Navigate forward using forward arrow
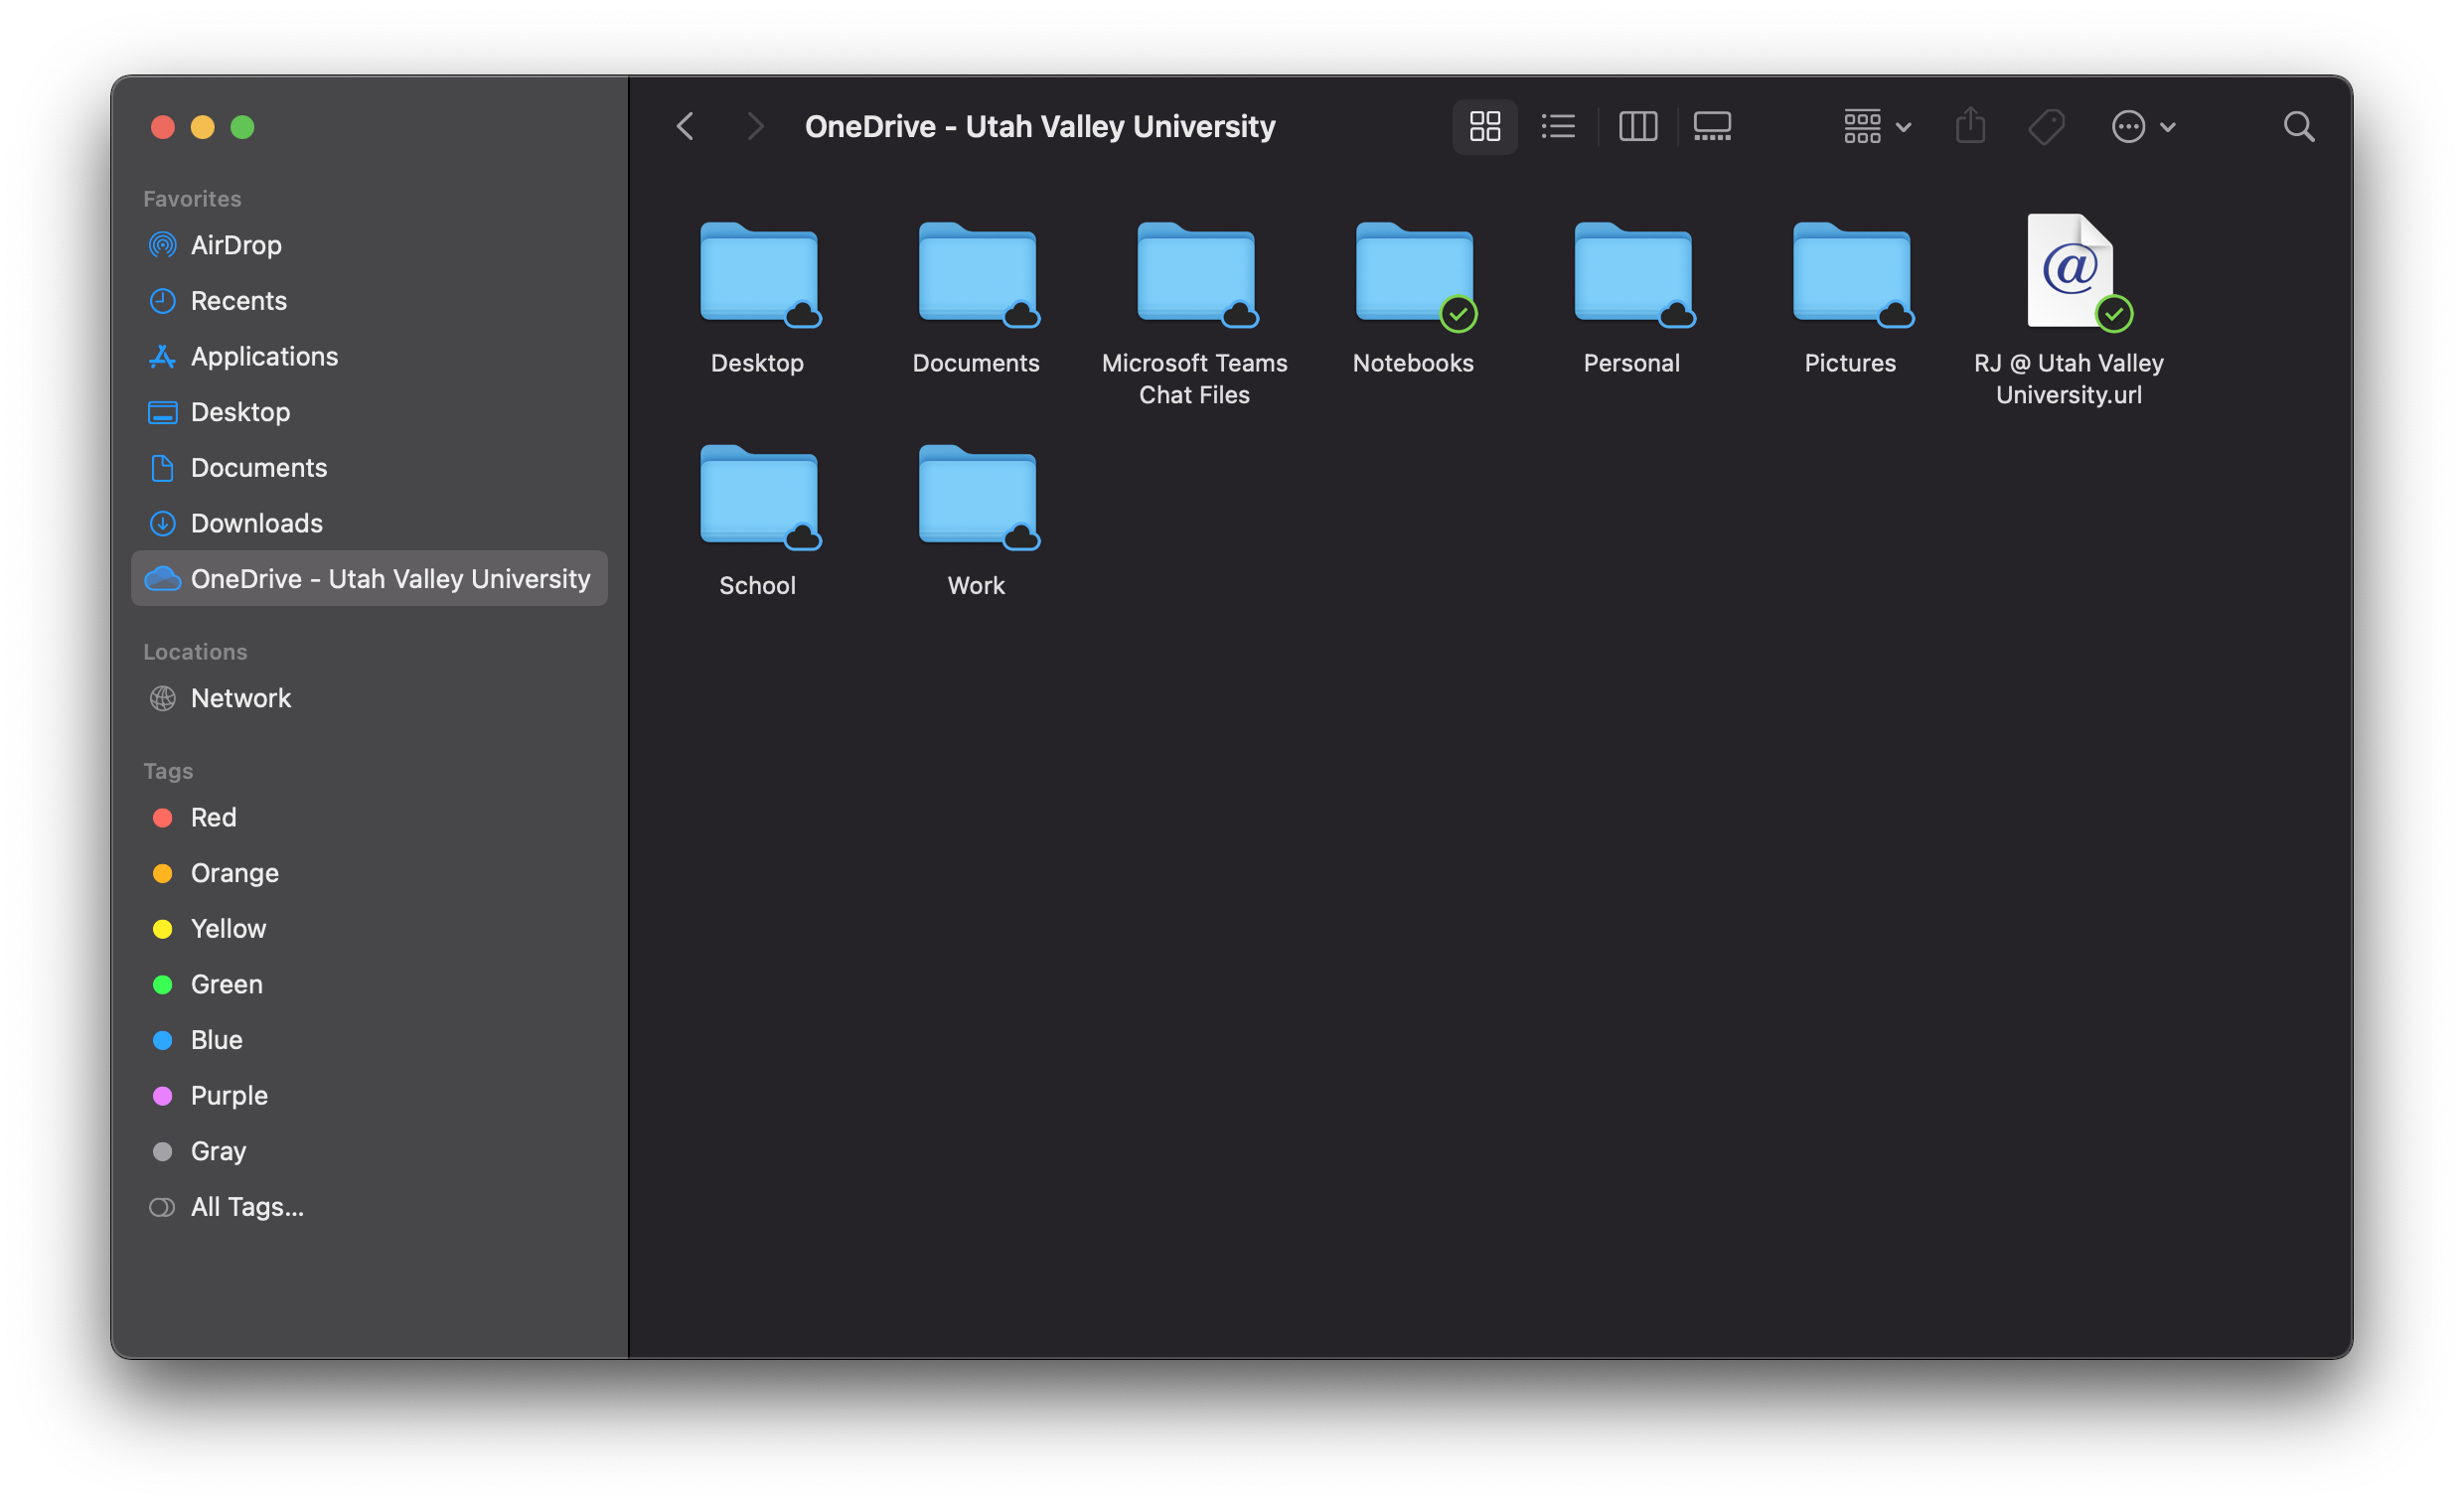 [751, 125]
